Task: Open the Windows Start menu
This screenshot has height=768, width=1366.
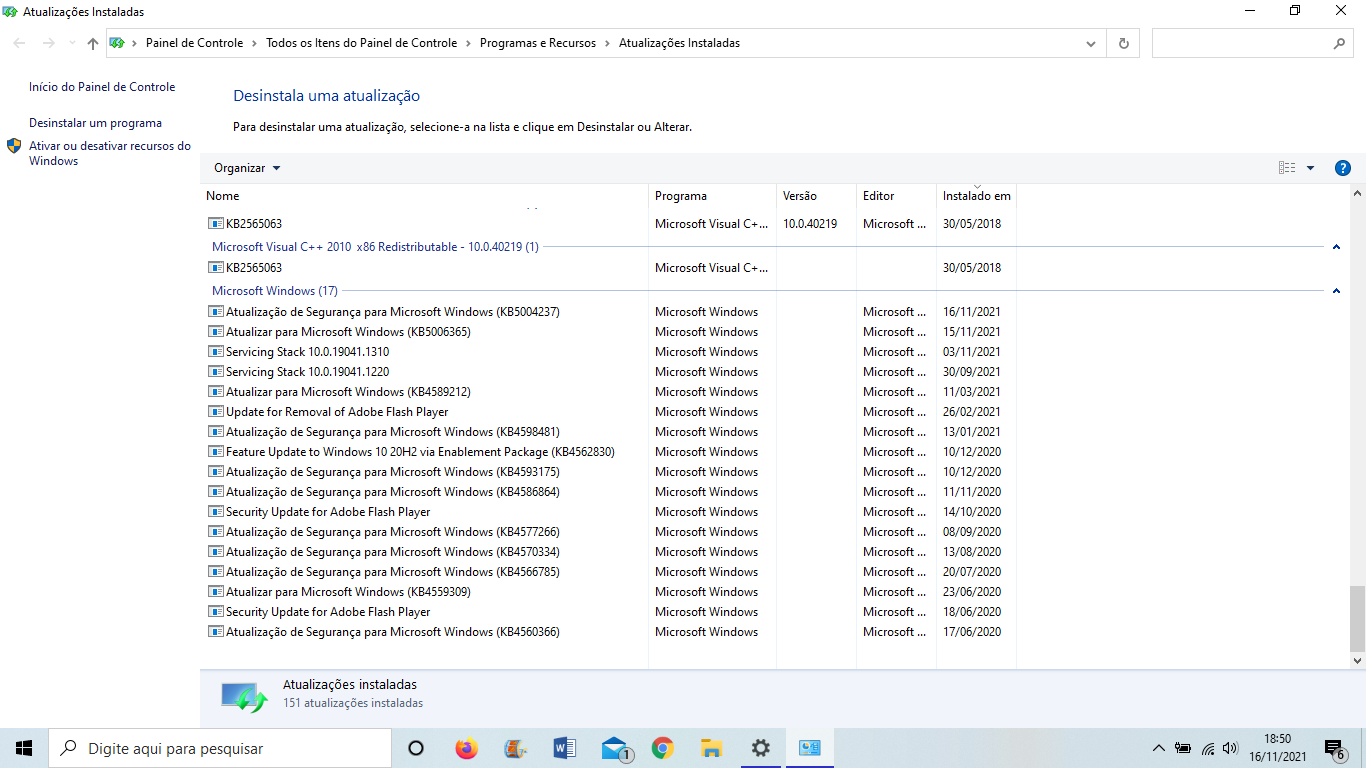Action: click(24, 748)
